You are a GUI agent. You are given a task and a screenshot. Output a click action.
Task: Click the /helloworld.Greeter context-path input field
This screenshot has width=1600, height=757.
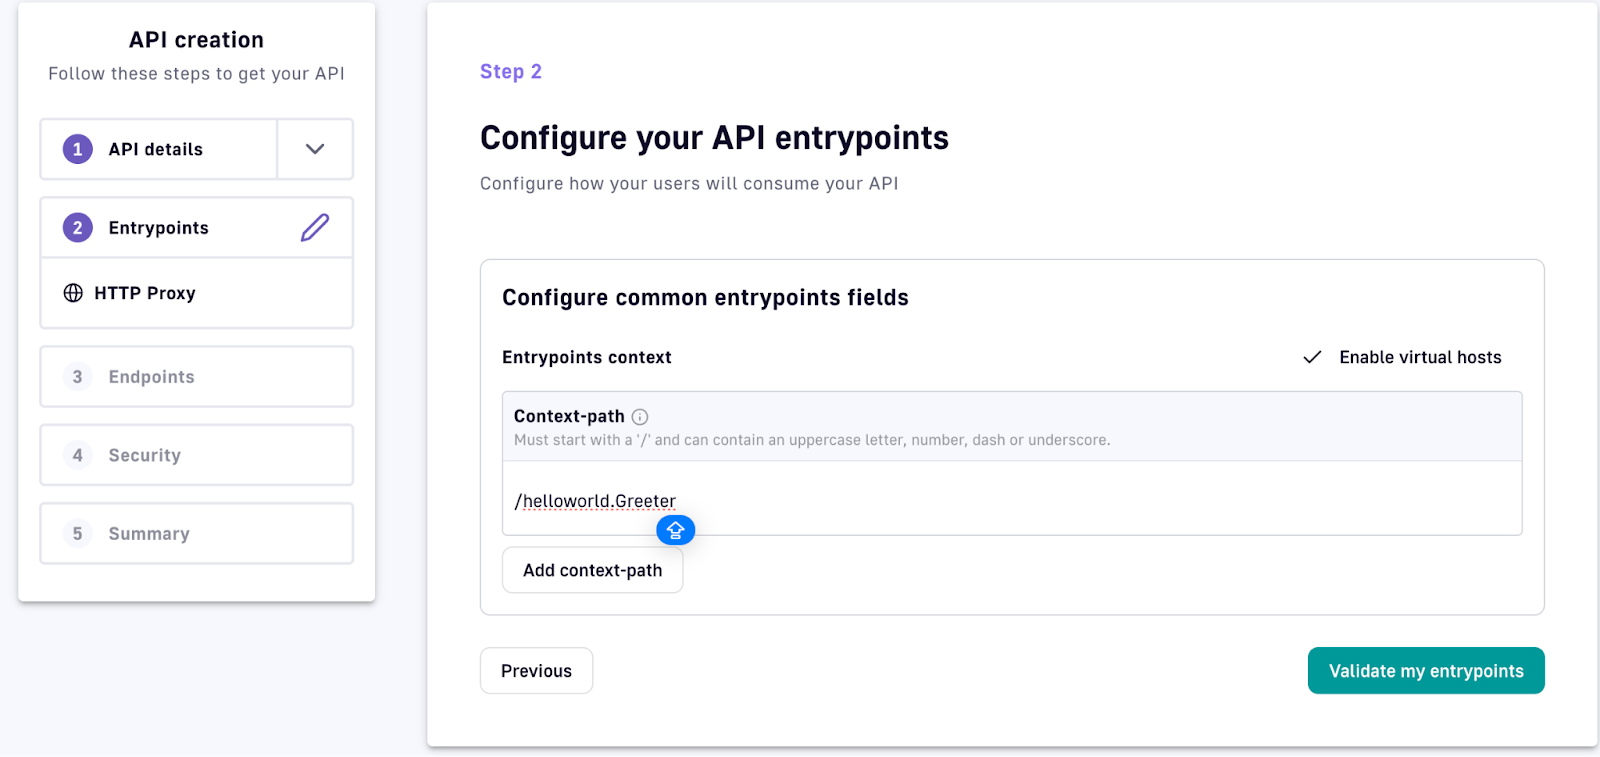tap(1012, 499)
